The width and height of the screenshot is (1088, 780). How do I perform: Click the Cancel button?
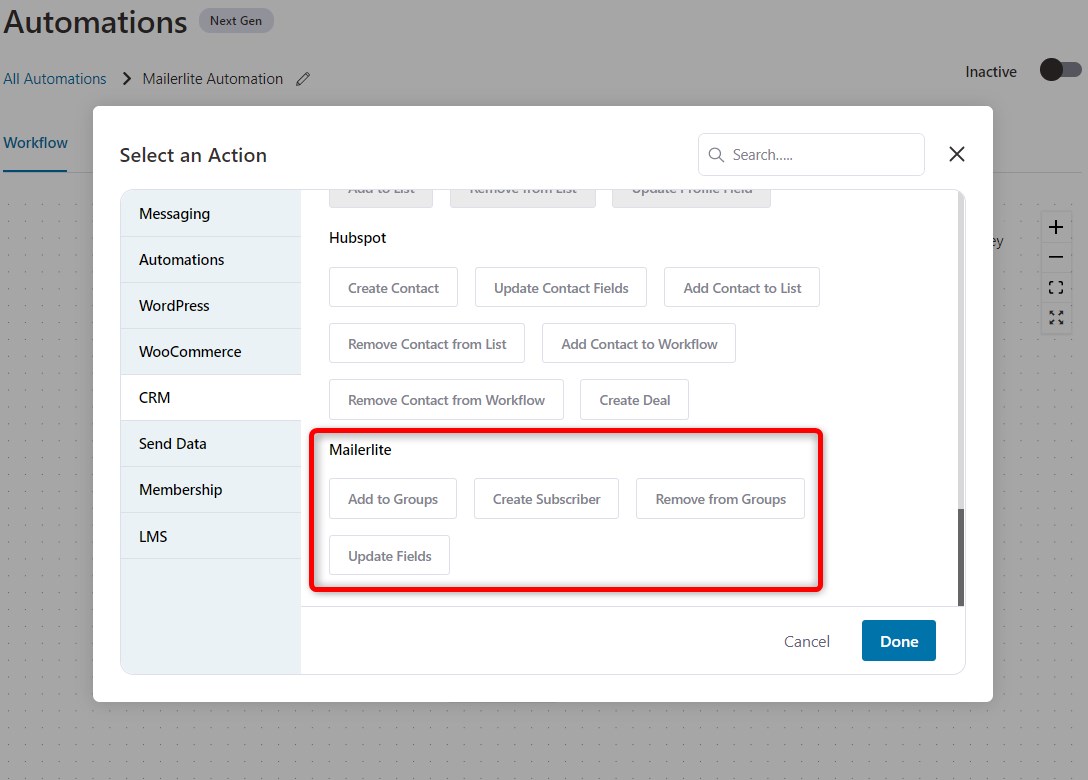806,641
